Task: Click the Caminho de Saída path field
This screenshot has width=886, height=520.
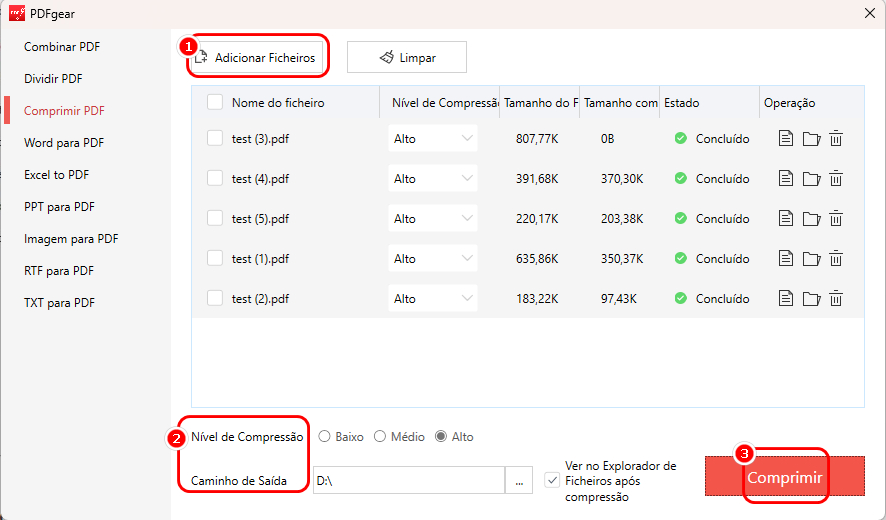Action: point(408,481)
